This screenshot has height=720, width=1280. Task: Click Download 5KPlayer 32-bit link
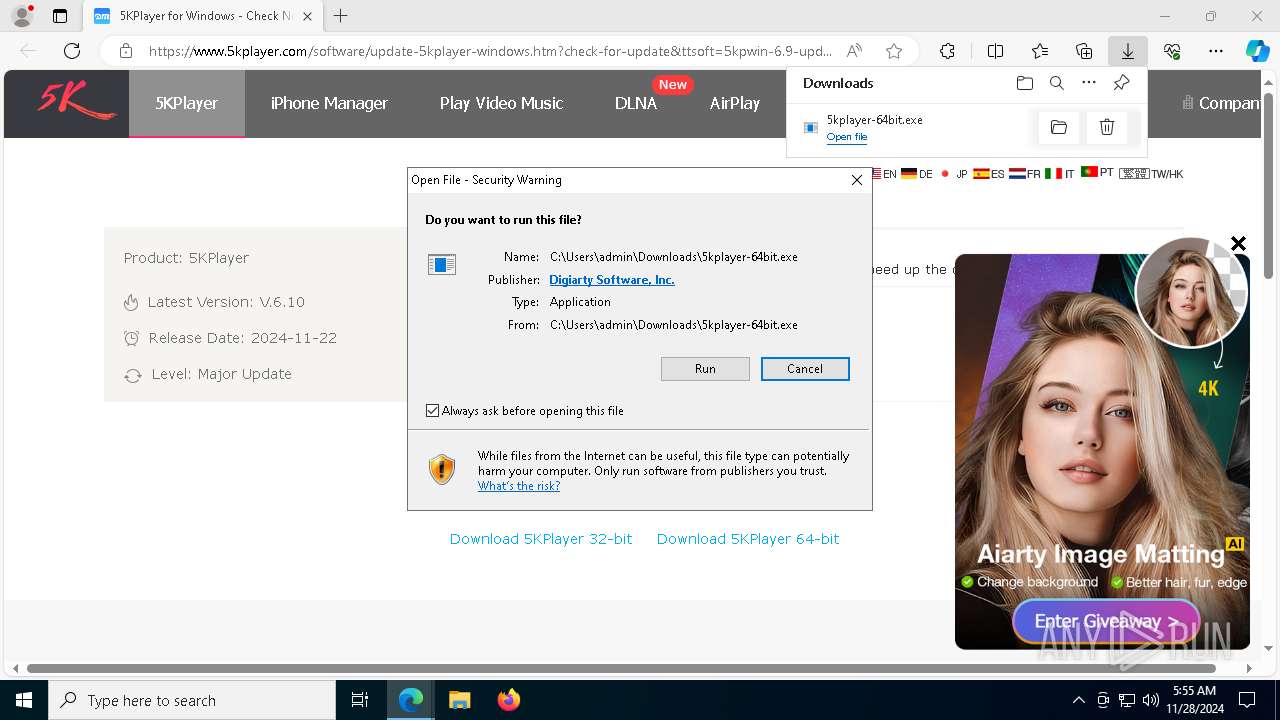coord(541,539)
